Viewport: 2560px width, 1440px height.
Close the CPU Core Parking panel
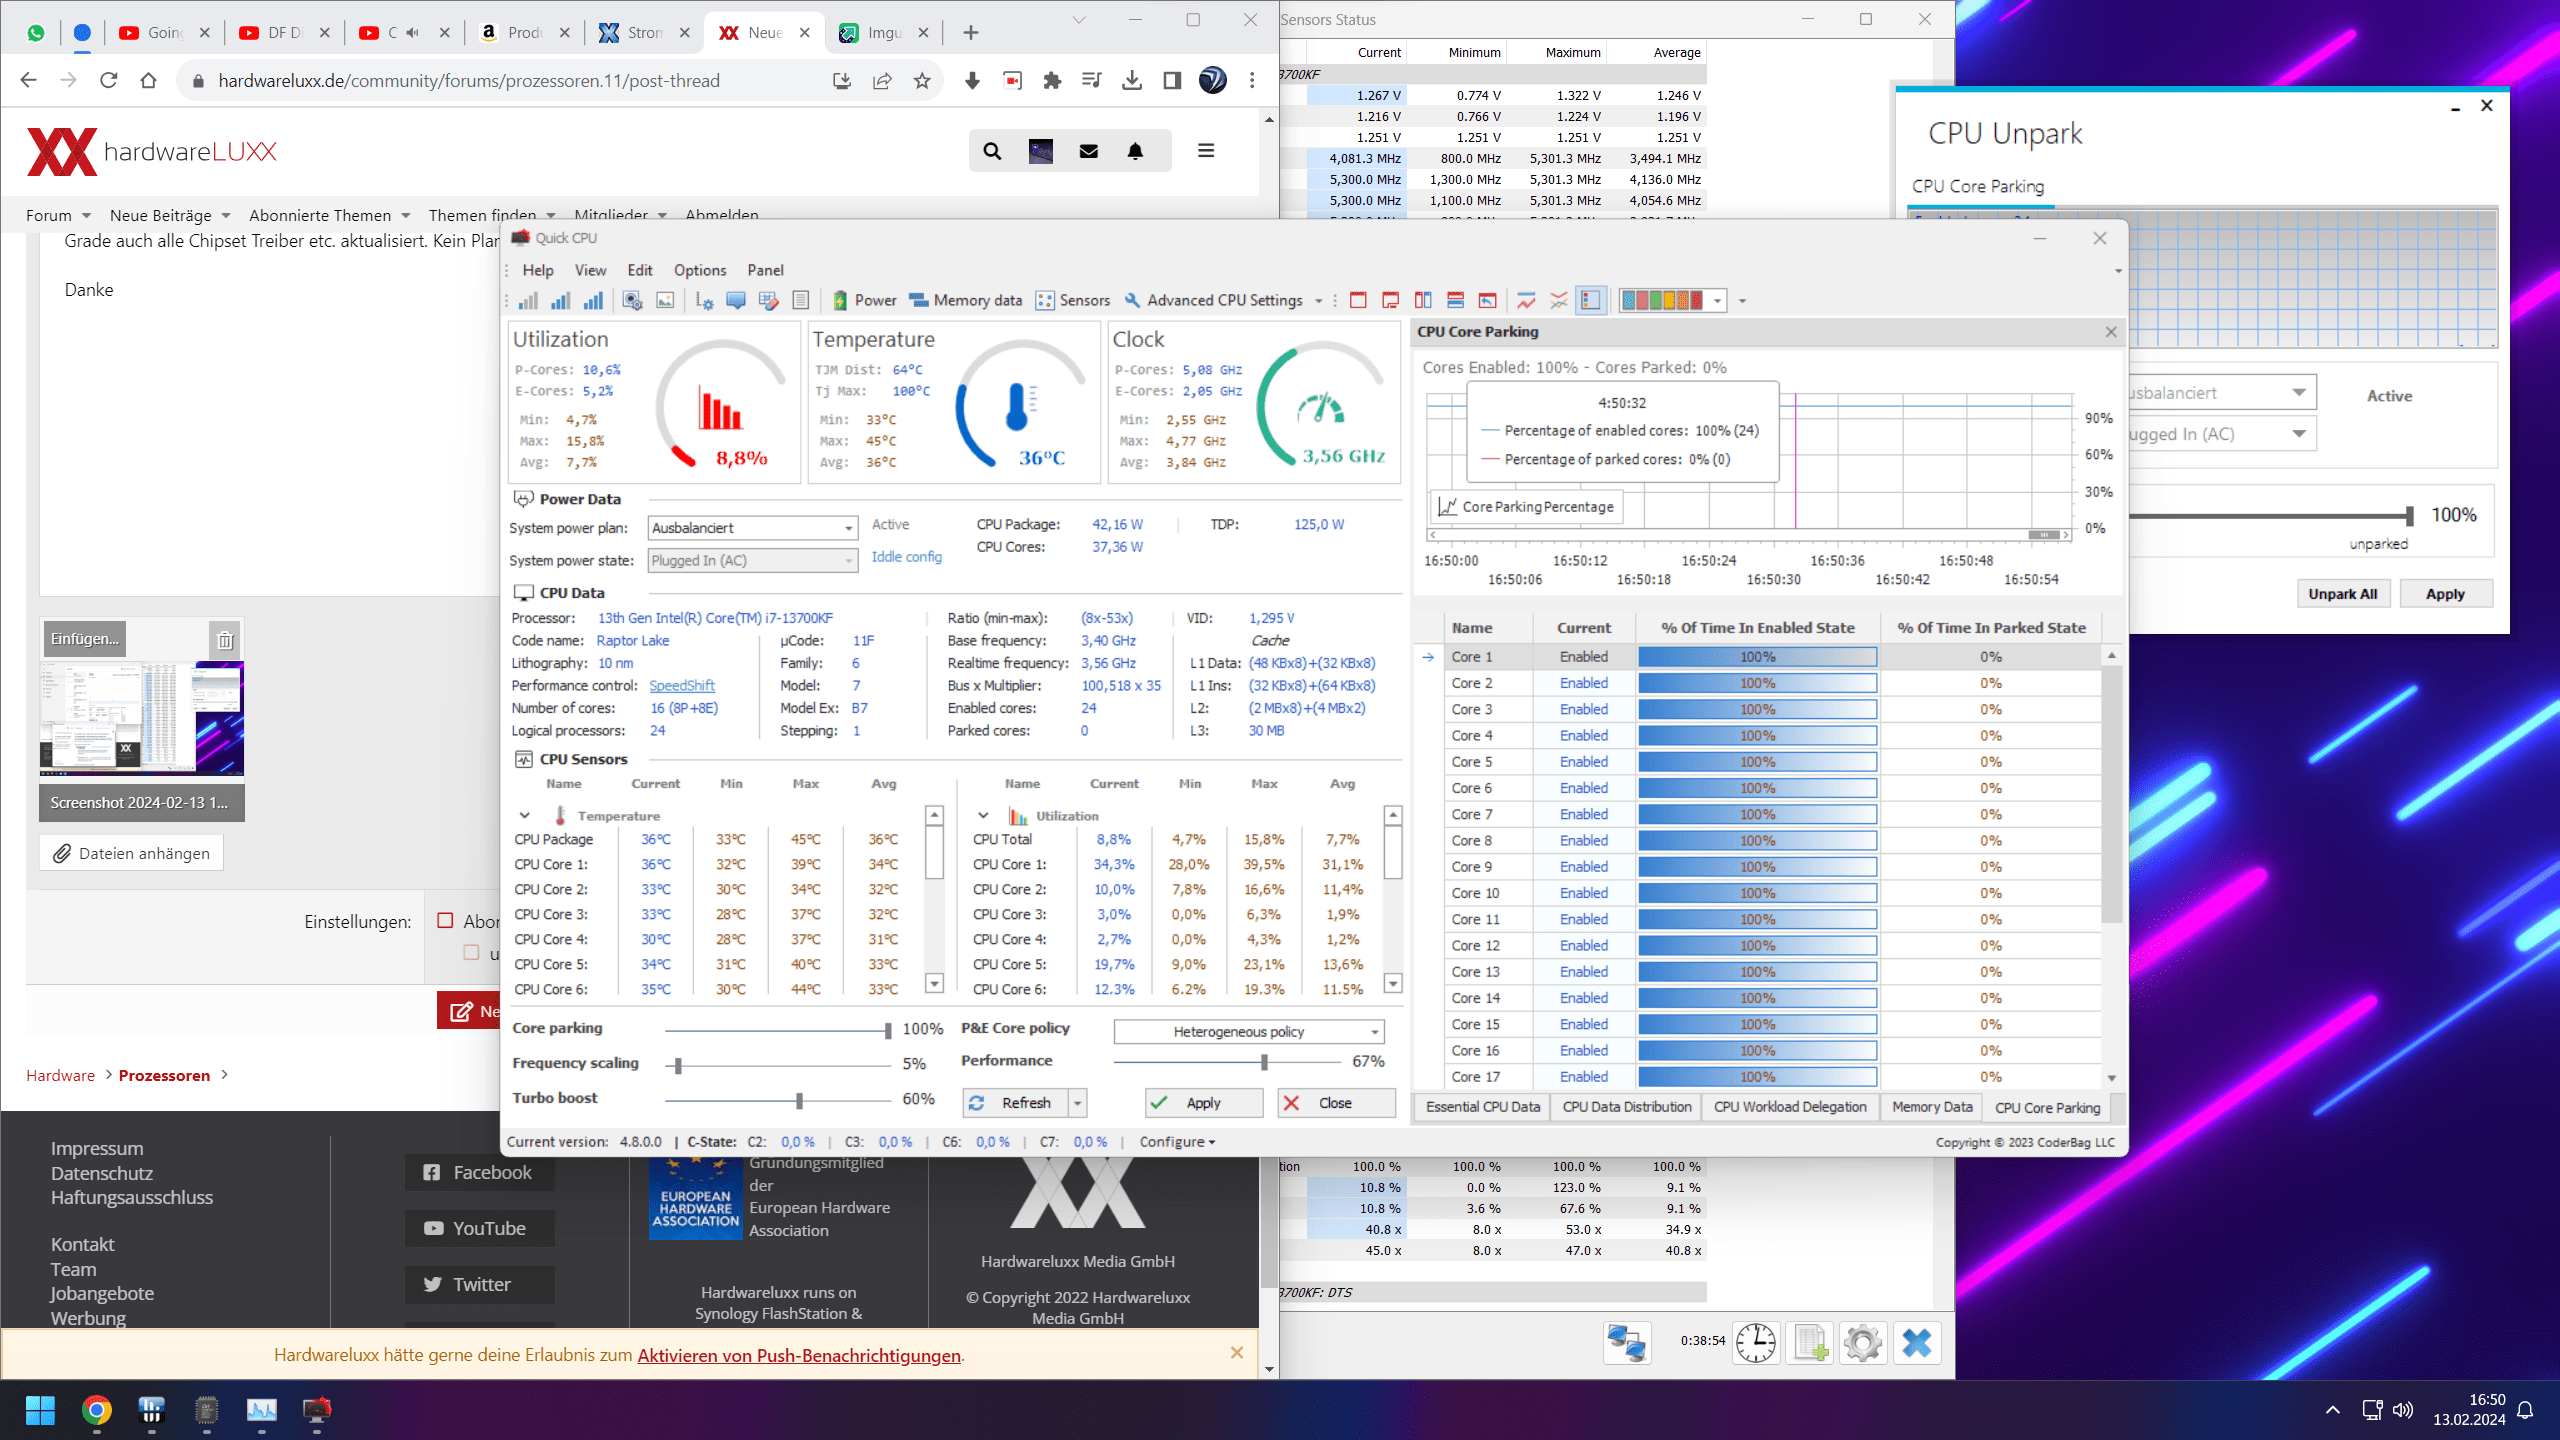pos(2111,332)
